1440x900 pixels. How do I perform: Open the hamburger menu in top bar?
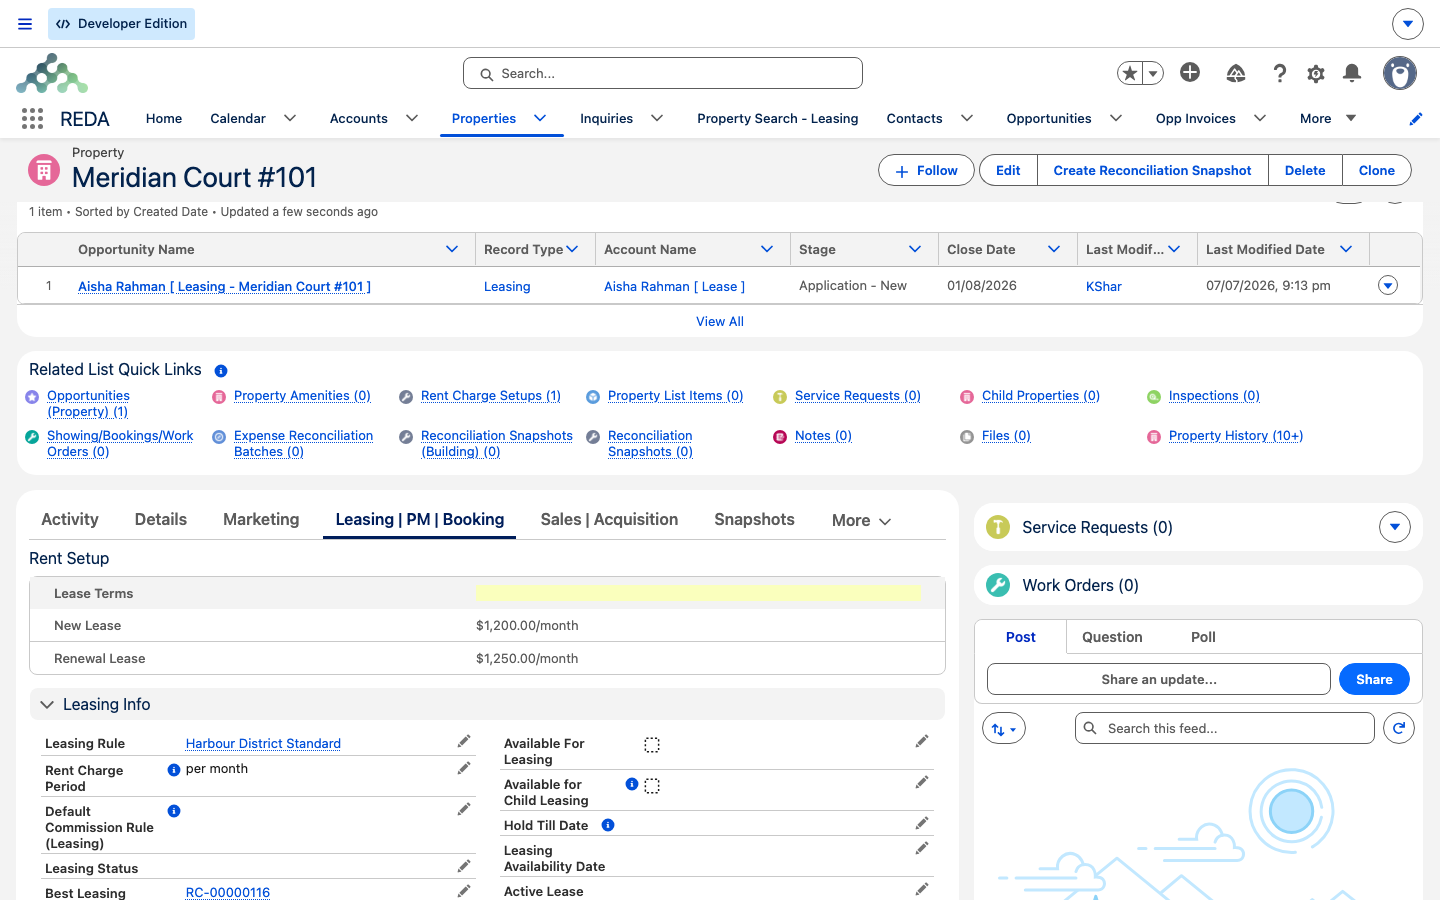[25, 24]
